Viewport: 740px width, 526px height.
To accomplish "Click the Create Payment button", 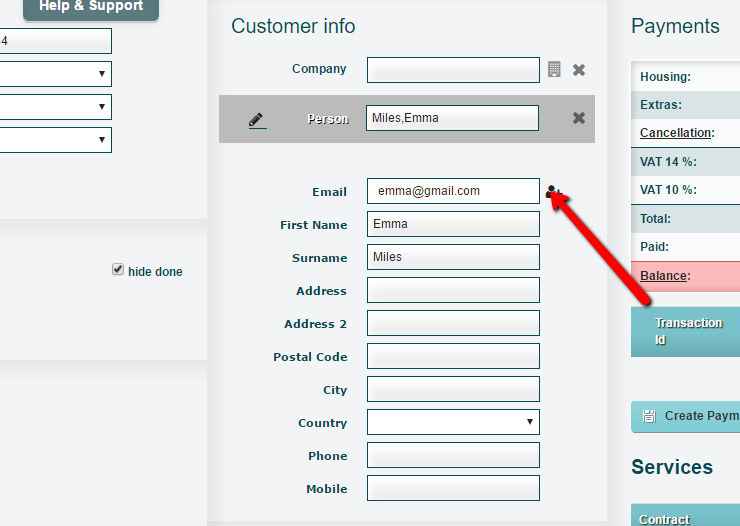I will [686, 417].
